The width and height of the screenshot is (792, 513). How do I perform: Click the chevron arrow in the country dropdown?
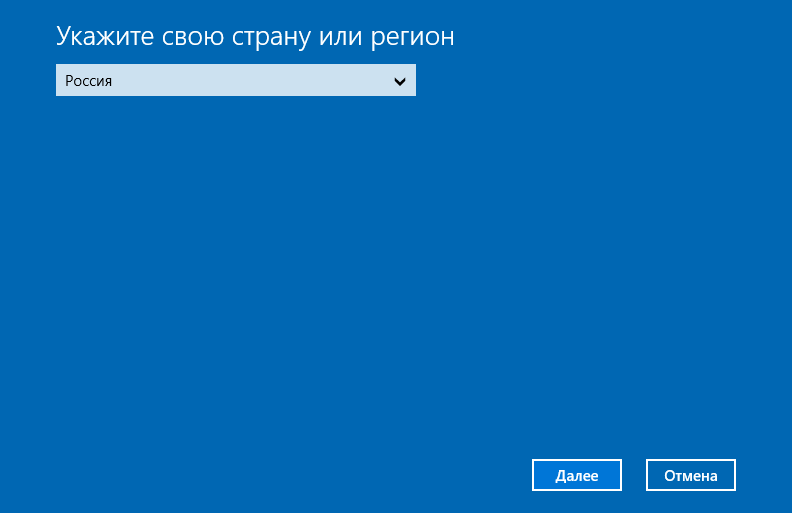pos(400,81)
